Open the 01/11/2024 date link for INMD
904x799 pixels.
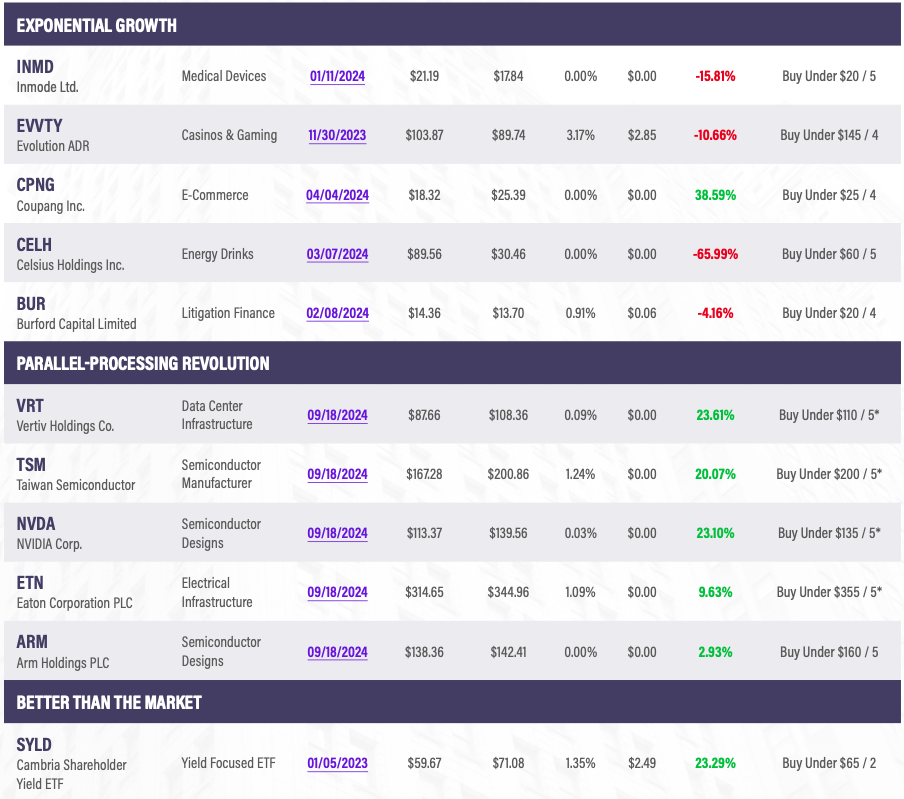(x=337, y=76)
